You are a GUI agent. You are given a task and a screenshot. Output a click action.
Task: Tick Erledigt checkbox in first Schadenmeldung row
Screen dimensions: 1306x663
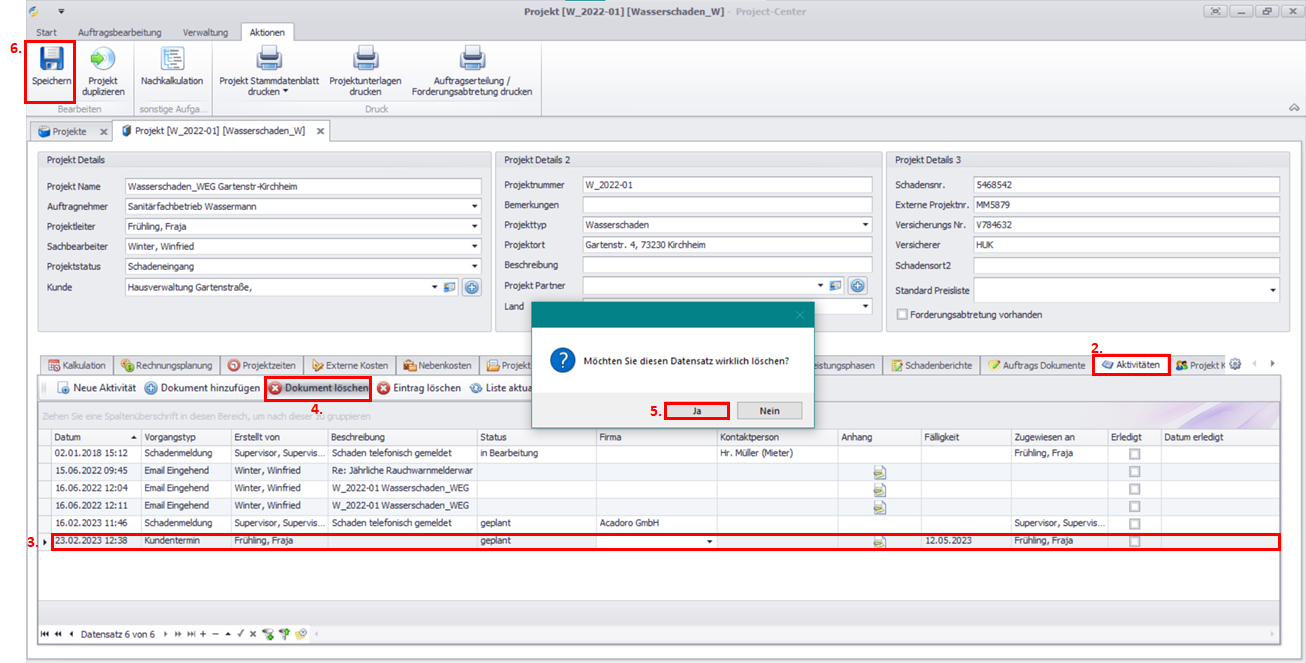(x=1134, y=454)
